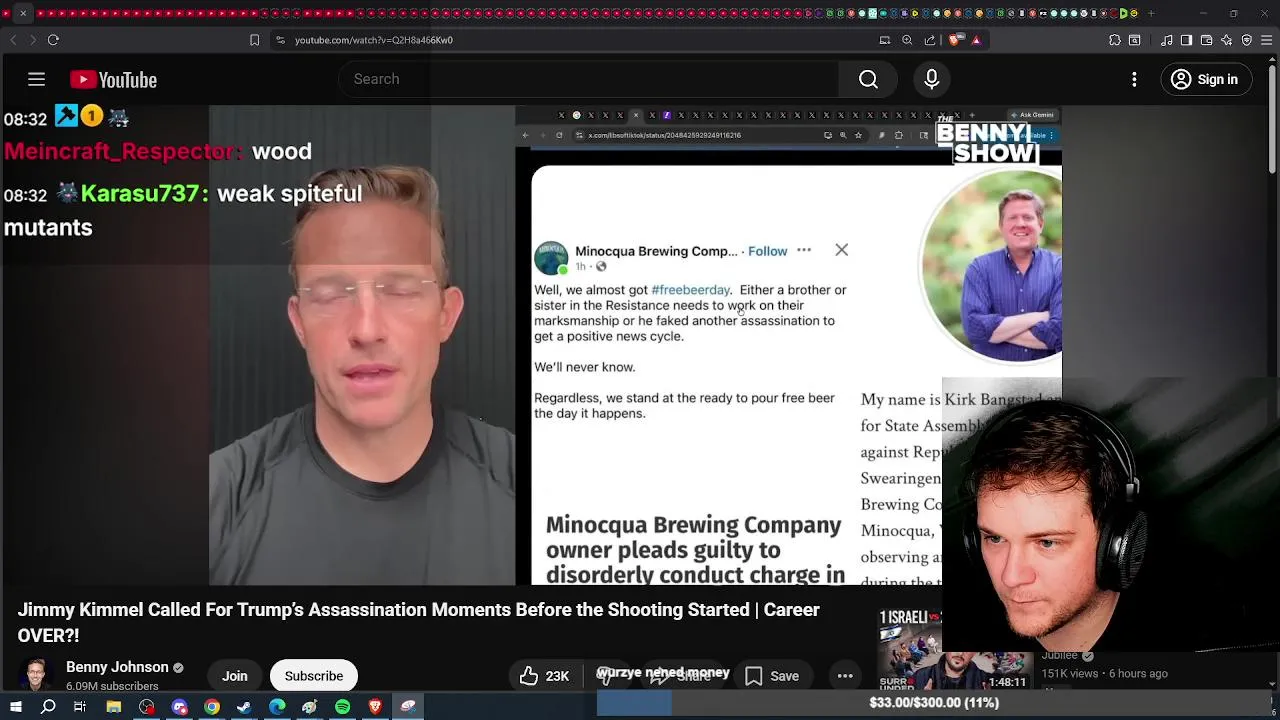Open Microsoft Edge from the taskbar
This screenshot has width=1280, height=720.
coord(277,707)
